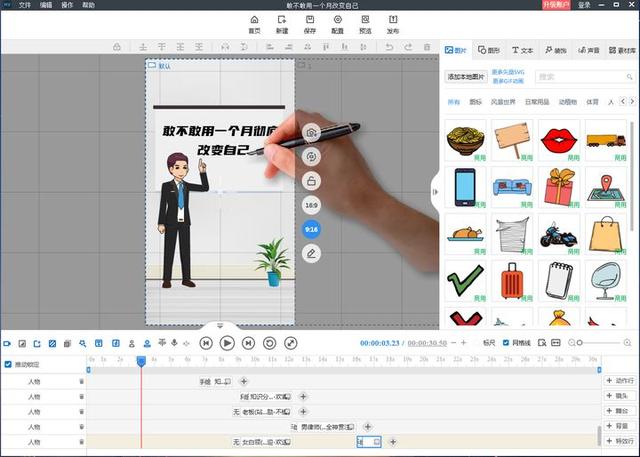Click the timeline zoom slider
Viewport: 640px width, 457px height.
[598, 343]
